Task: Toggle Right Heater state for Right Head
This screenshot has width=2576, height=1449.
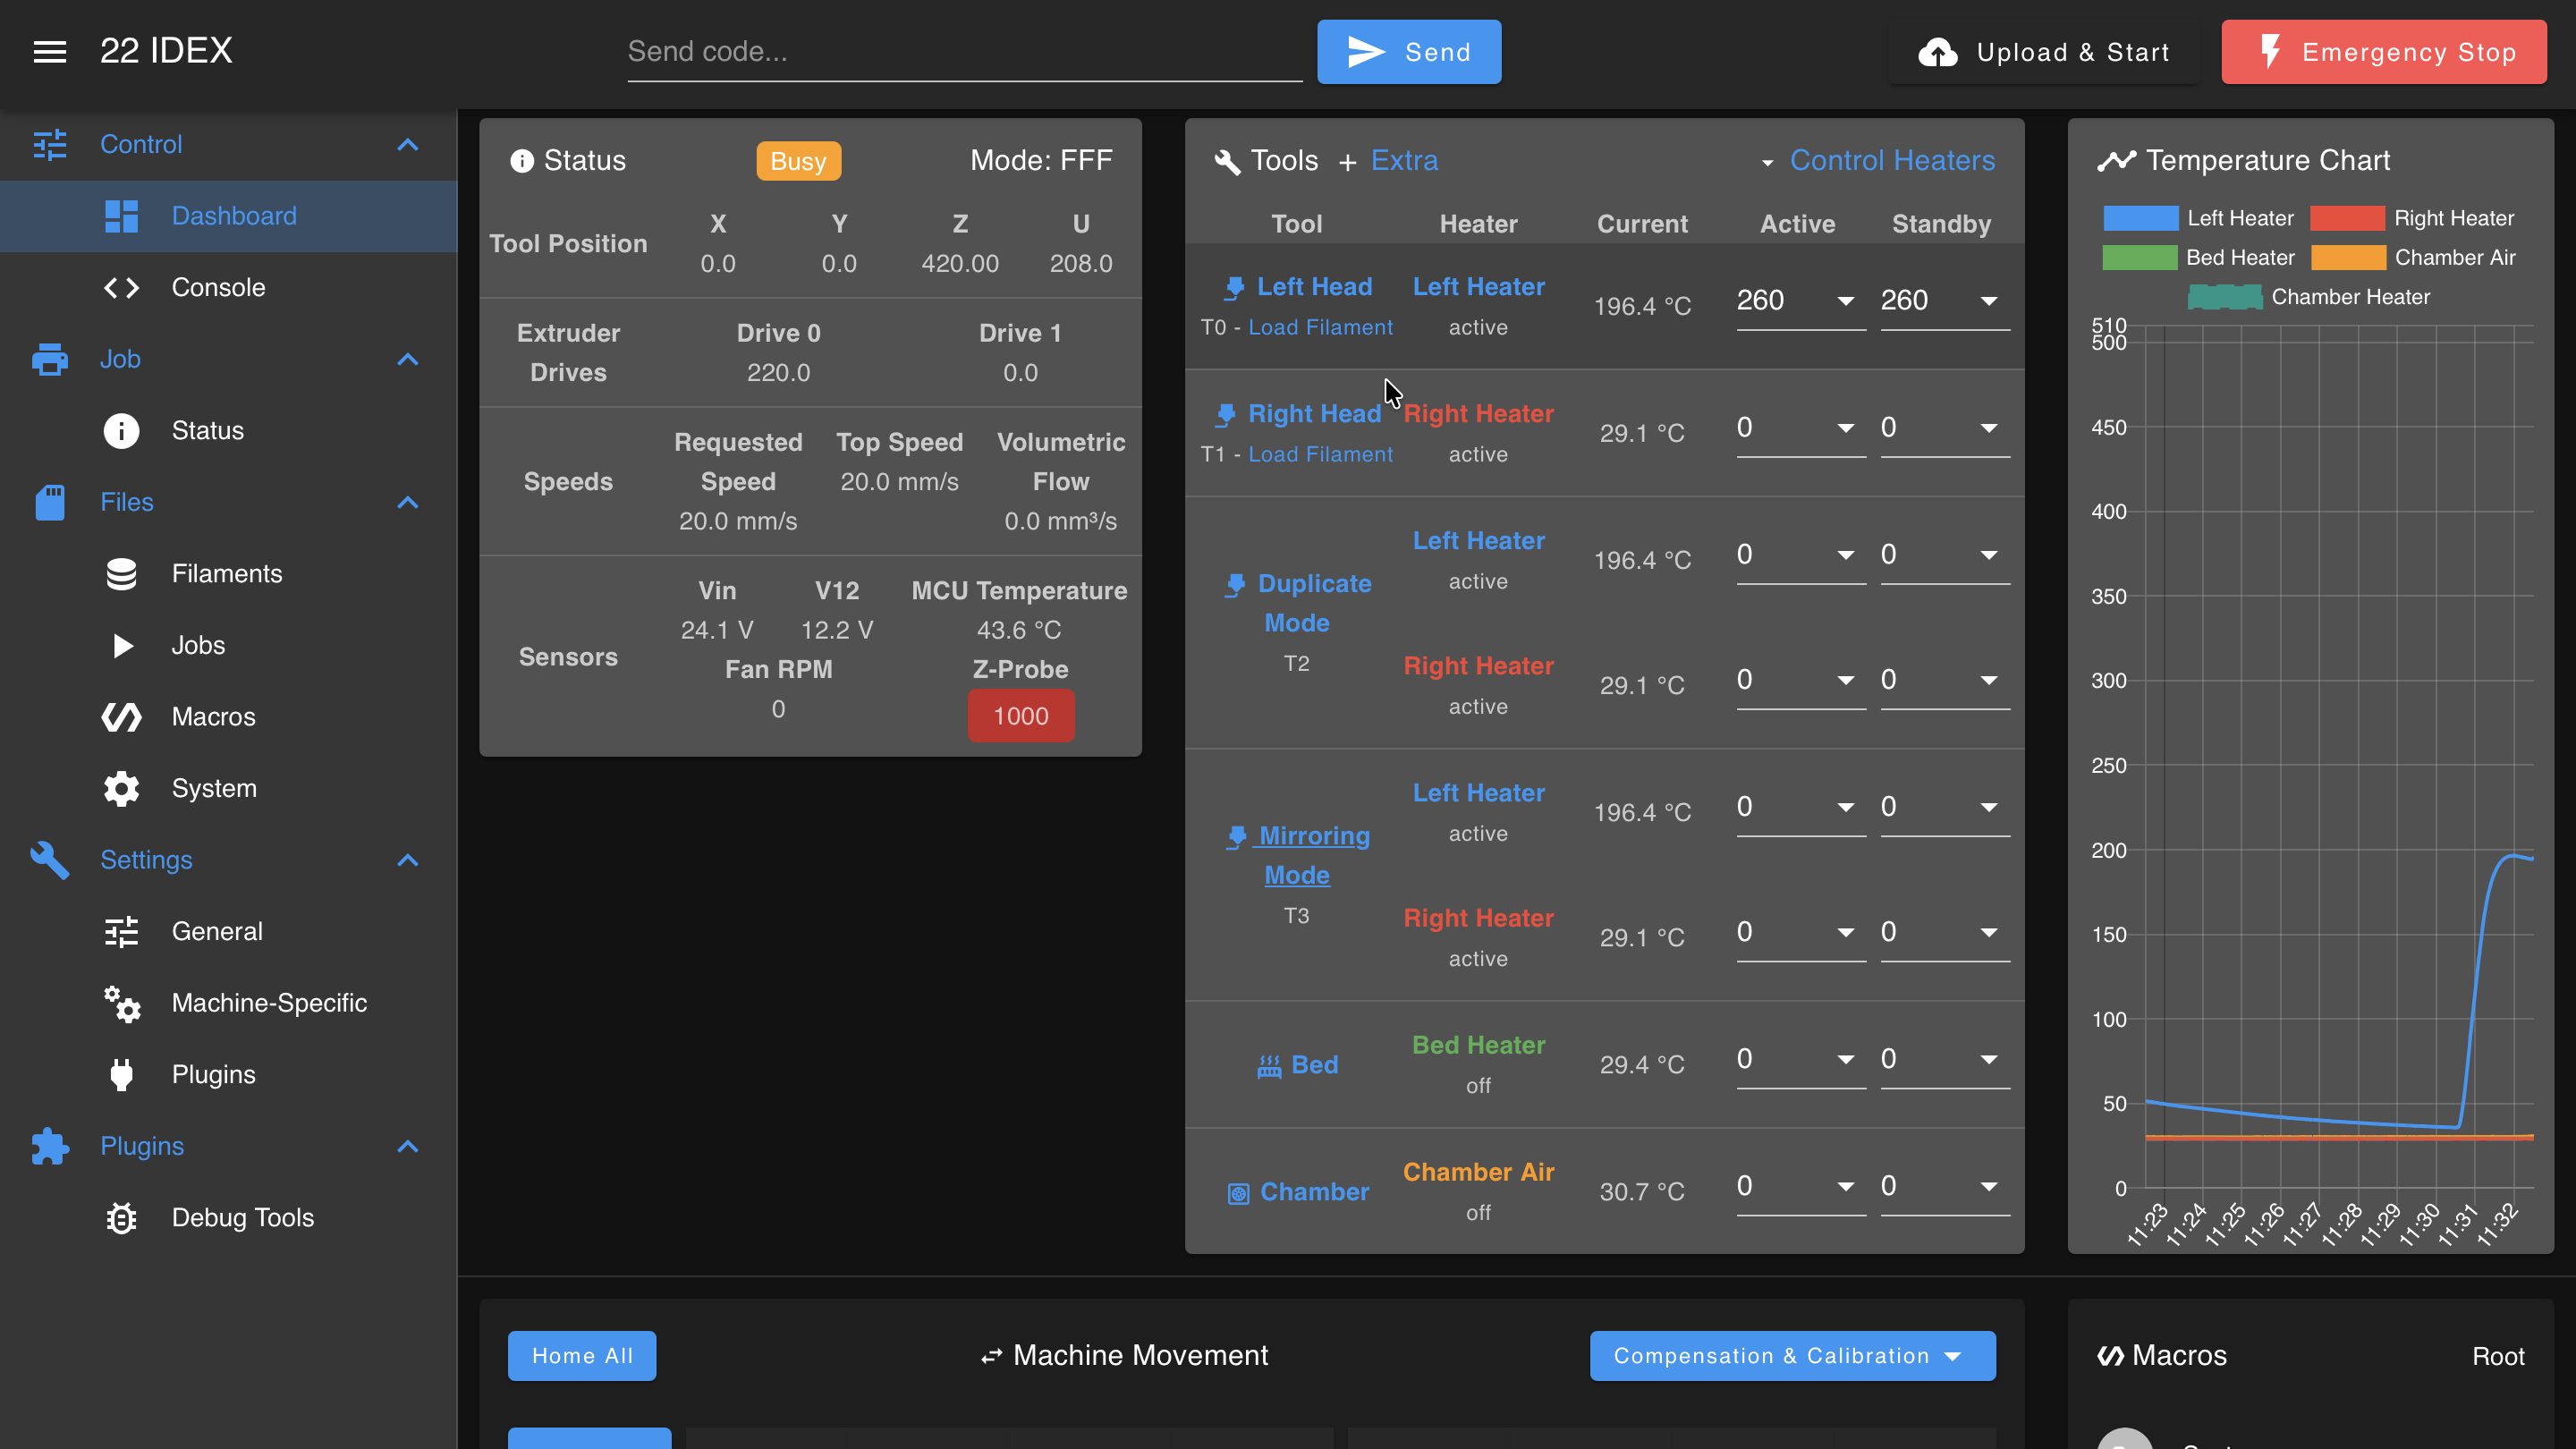Action: [x=1478, y=414]
